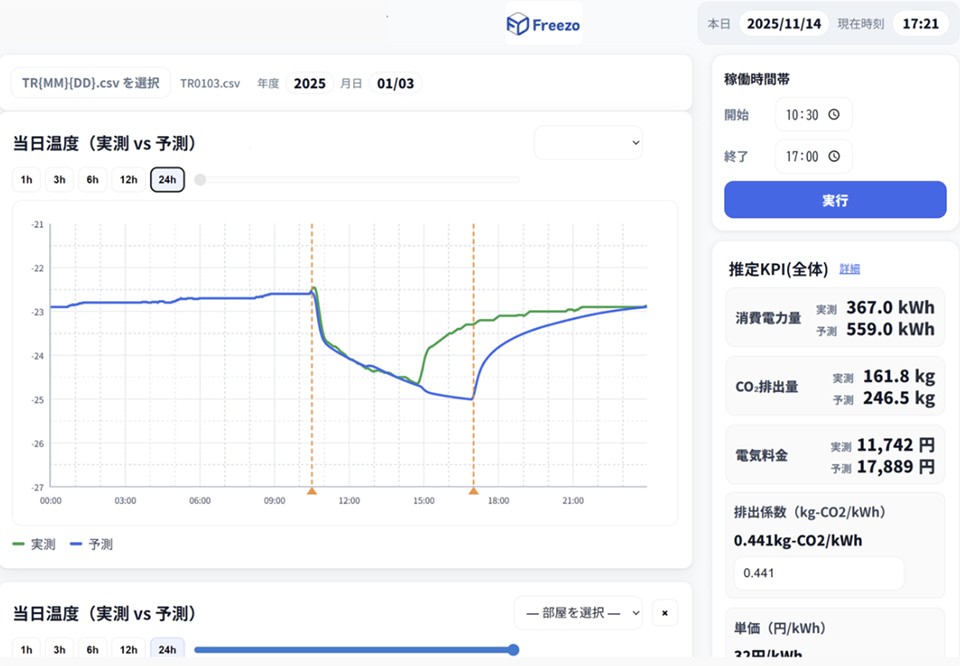Toggle 実測 legend series in chart
This screenshot has height=666, width=960.
pos(34,544)
